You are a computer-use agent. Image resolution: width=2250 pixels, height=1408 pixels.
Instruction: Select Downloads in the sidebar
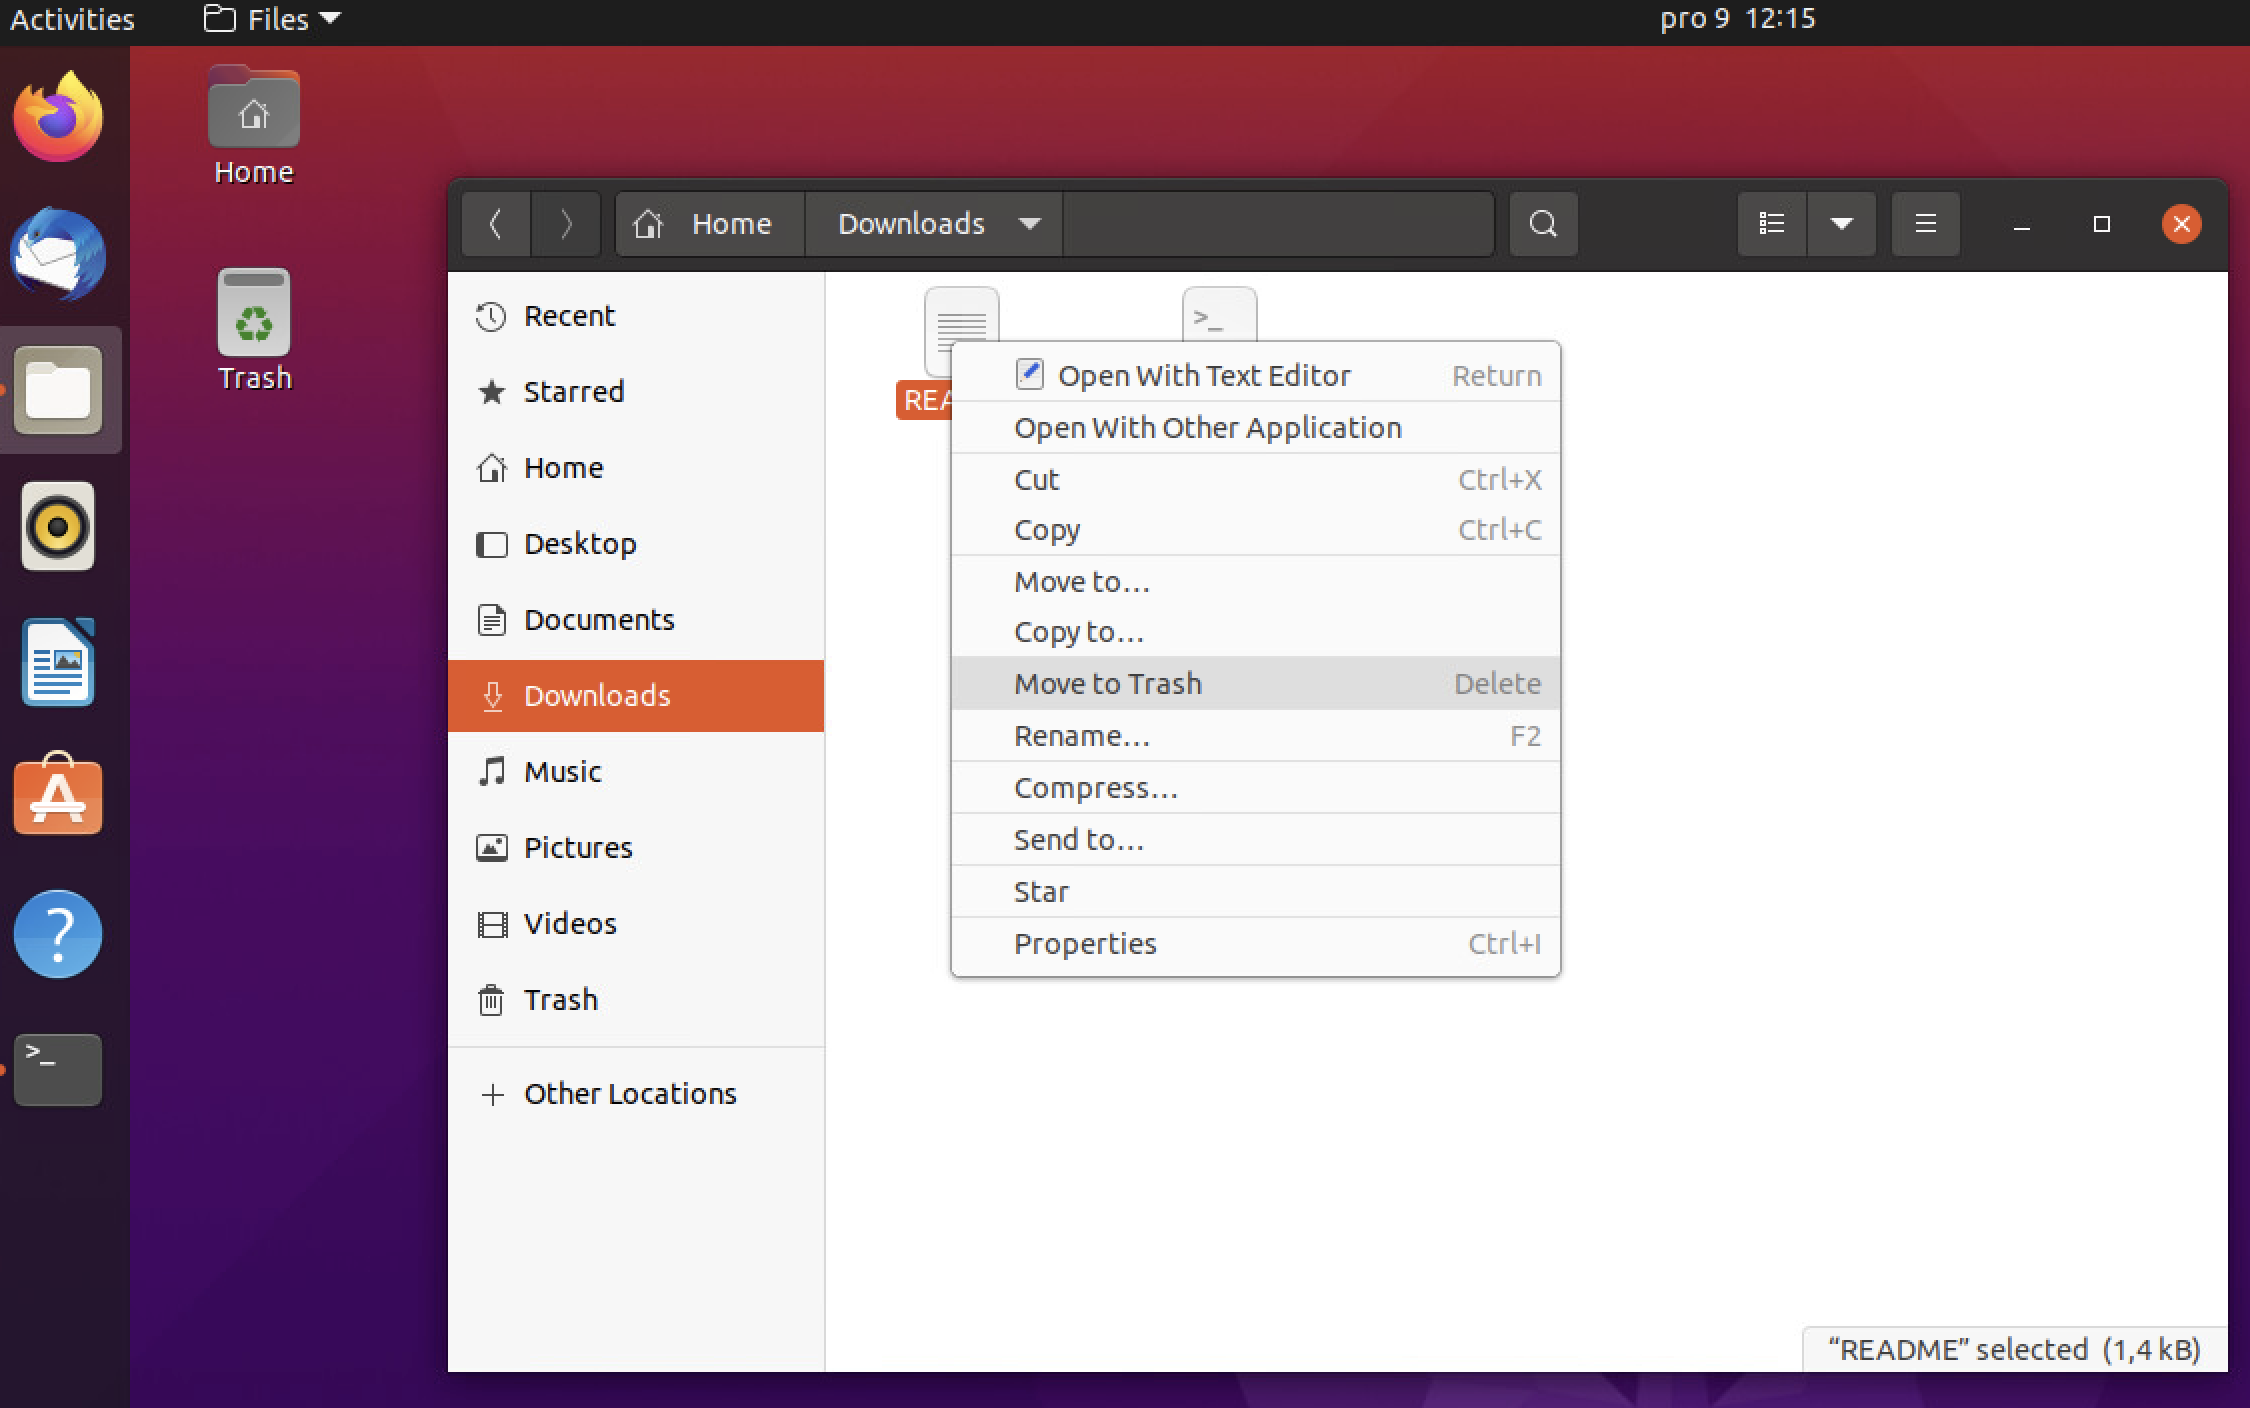coord(636,696)
